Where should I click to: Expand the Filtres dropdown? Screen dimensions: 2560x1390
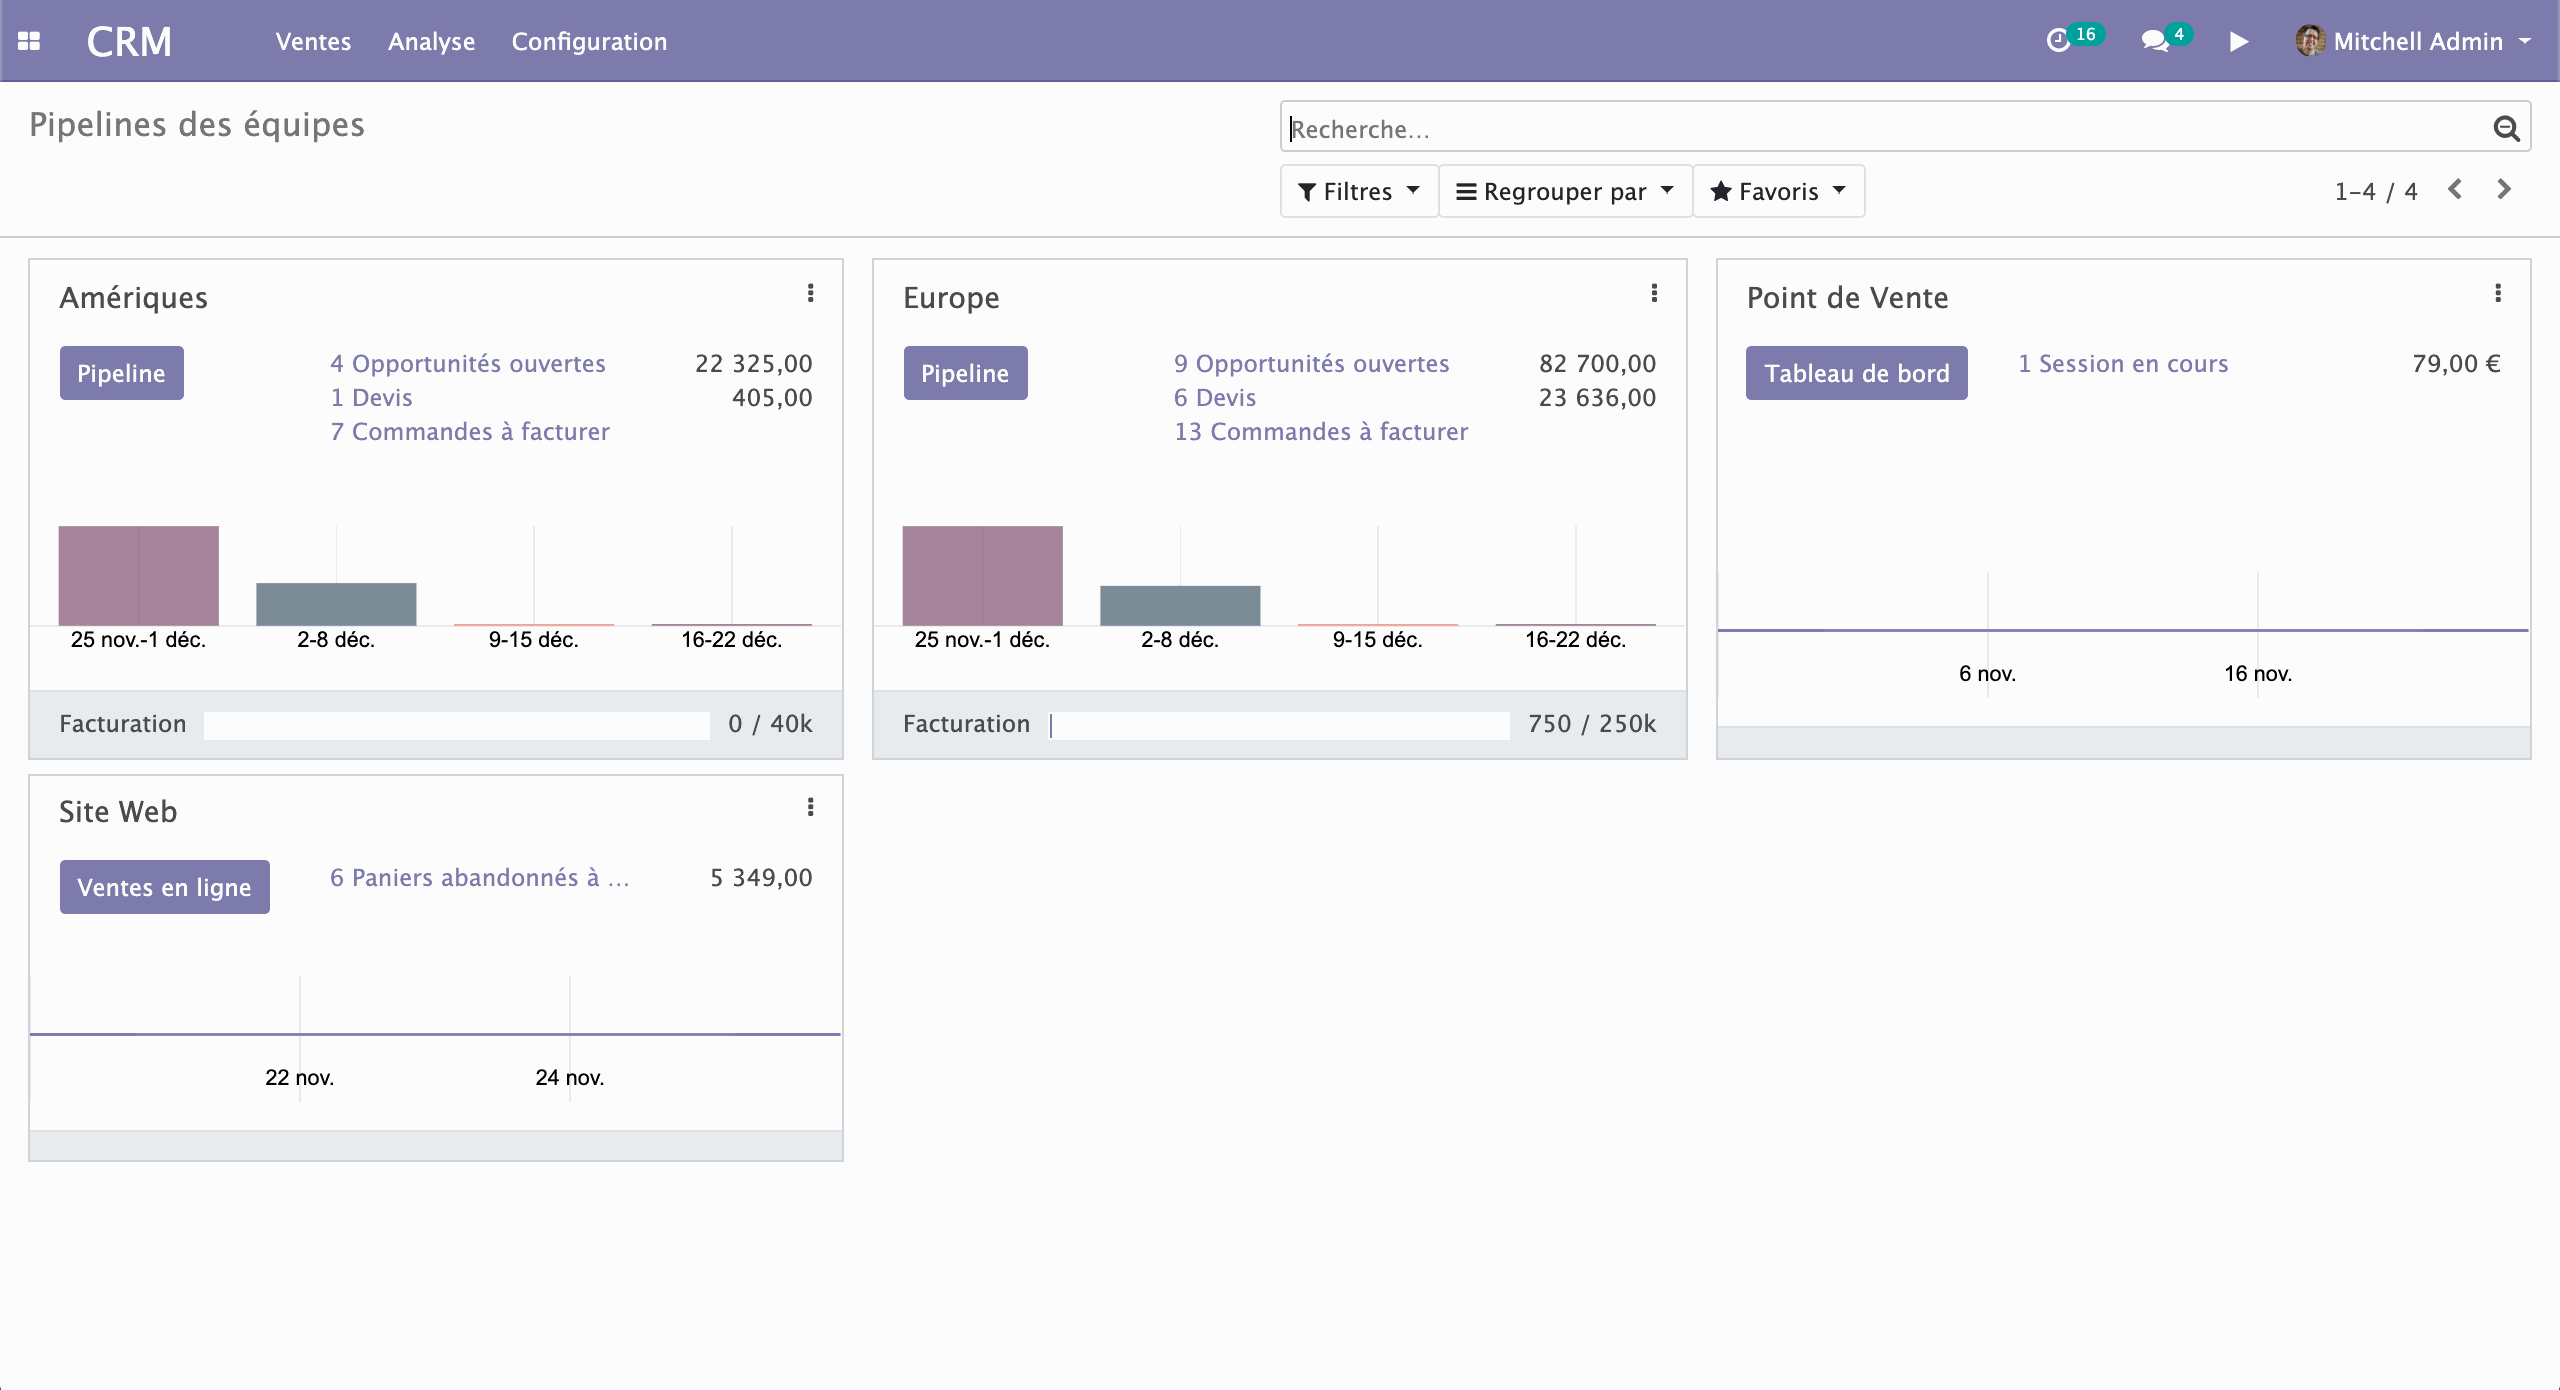tap(1358, 191)
